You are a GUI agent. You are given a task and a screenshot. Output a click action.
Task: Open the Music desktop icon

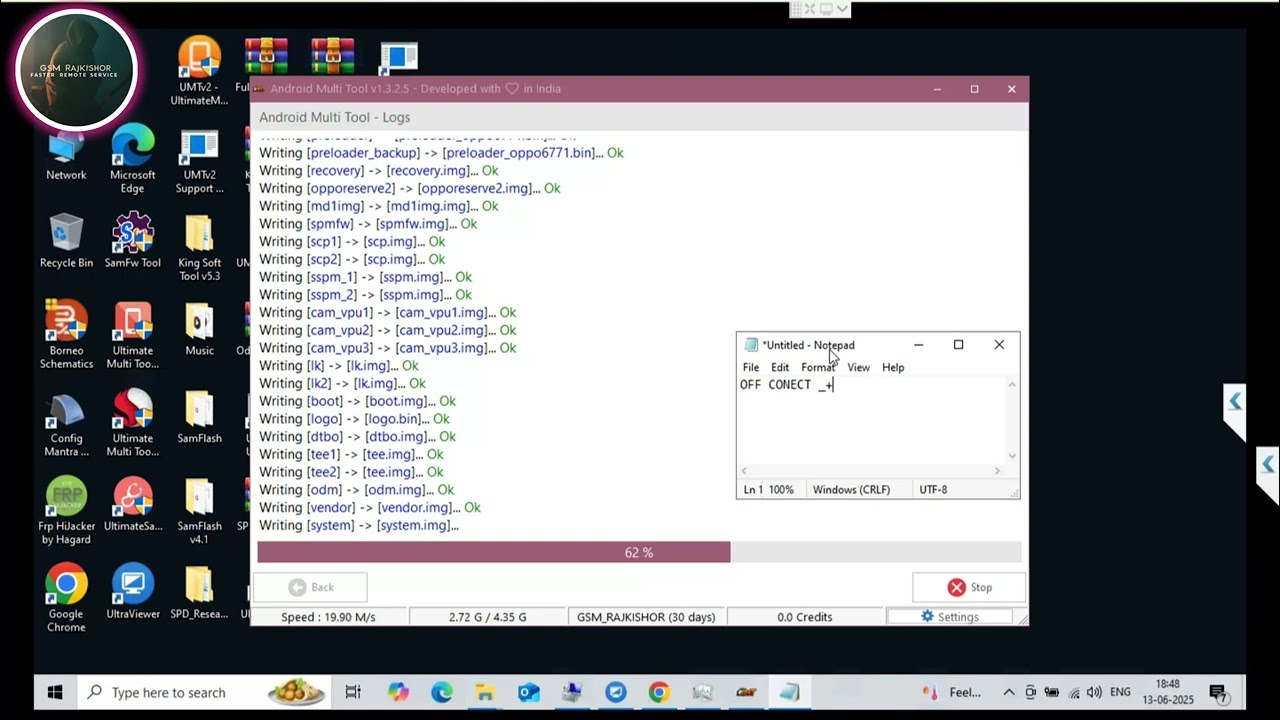(x=199, y=330)
